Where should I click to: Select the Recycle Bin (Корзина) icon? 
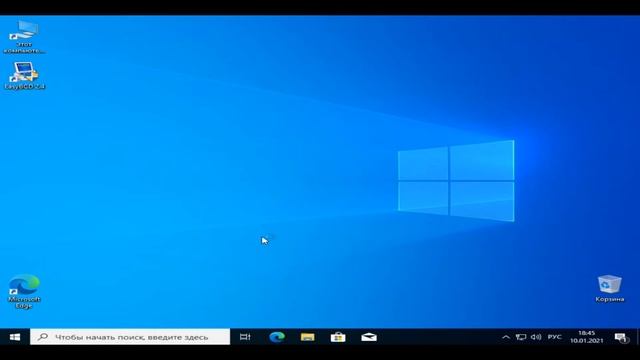tap(609, 289)
